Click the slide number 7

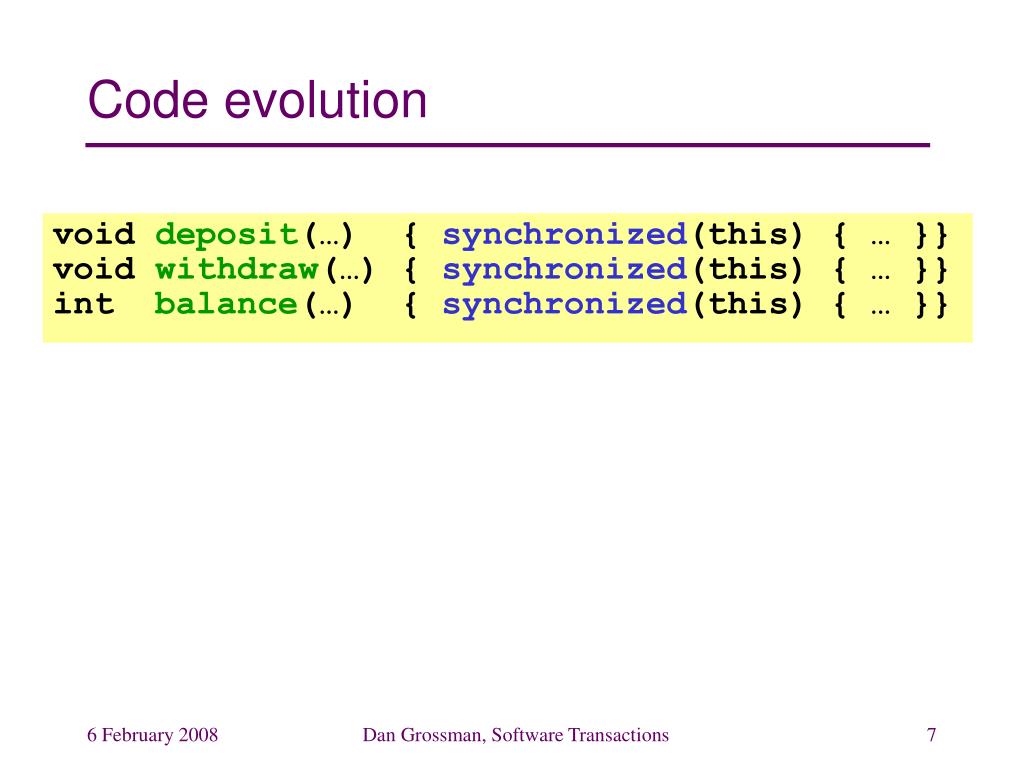[x=931, y=735]
